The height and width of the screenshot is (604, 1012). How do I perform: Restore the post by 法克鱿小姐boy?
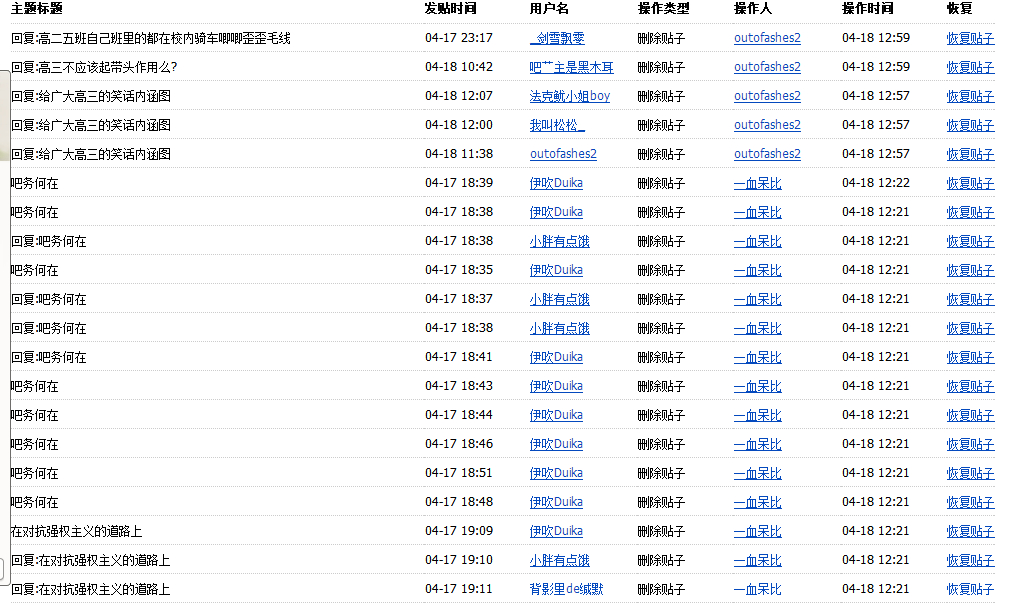click(970, 96)
